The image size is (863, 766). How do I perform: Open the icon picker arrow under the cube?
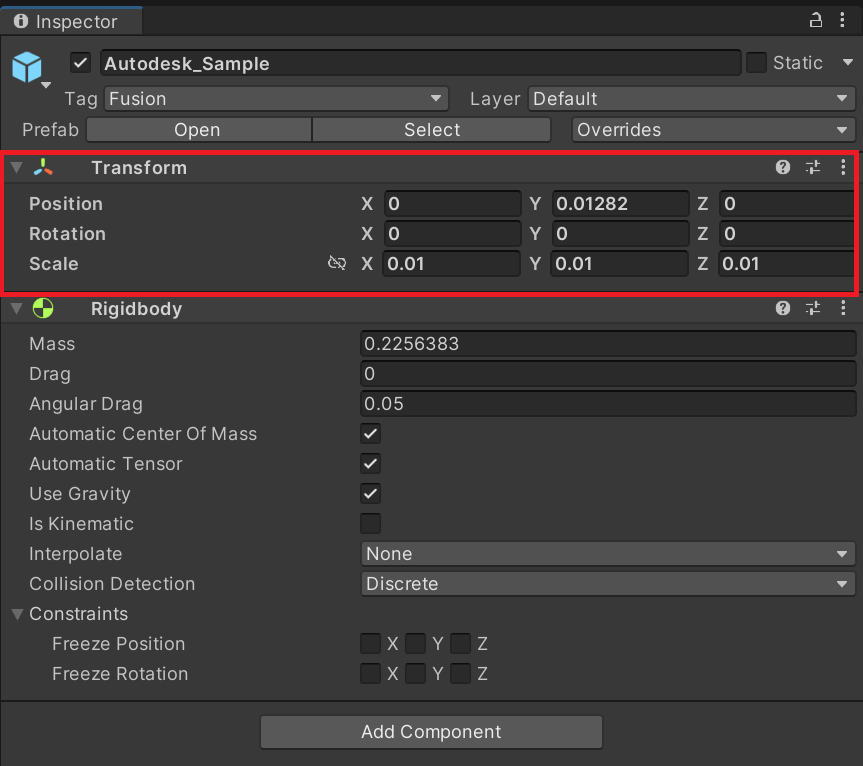click(x=46, y=85)
